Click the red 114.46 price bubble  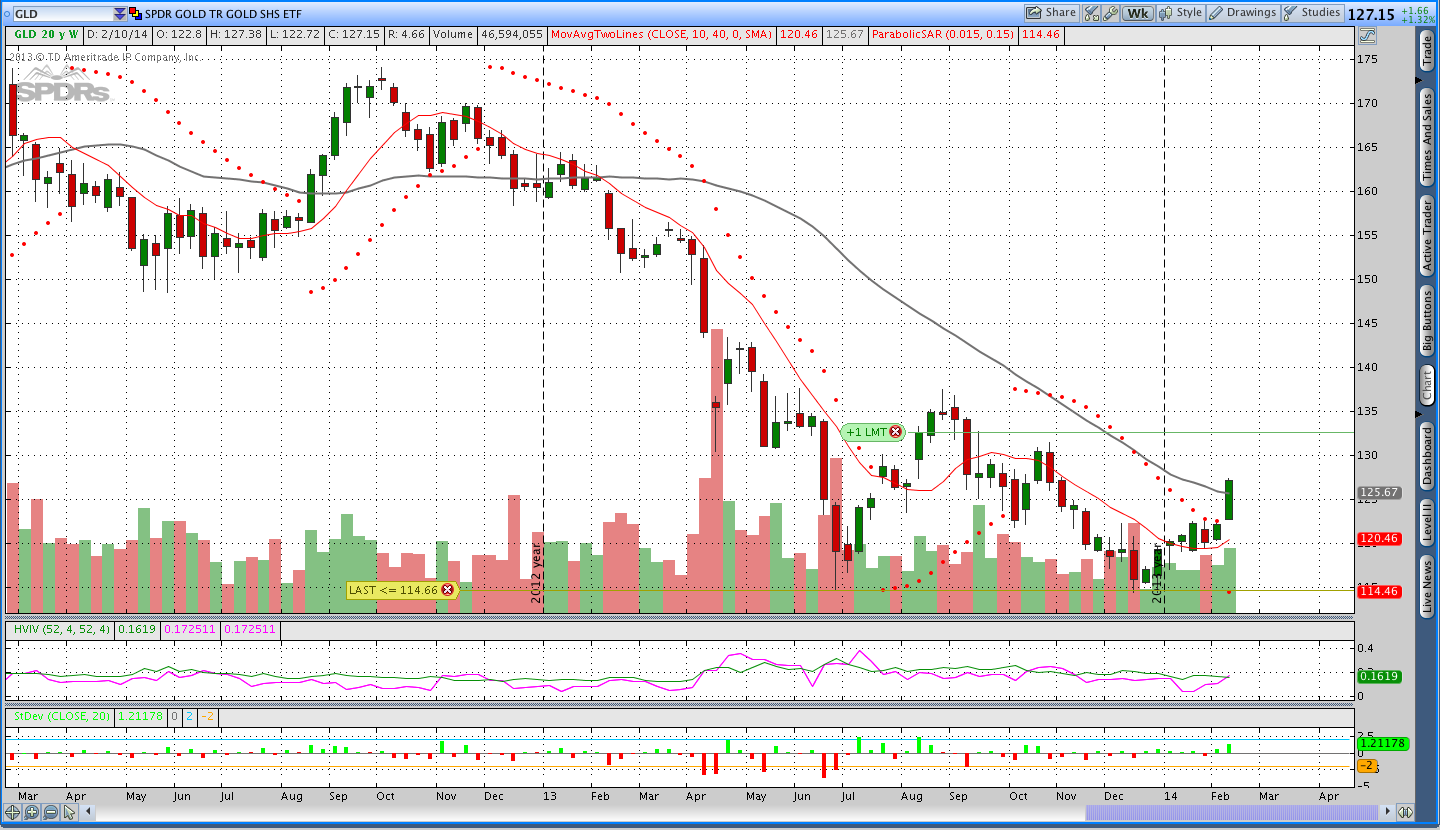(x=1378, y=592)
